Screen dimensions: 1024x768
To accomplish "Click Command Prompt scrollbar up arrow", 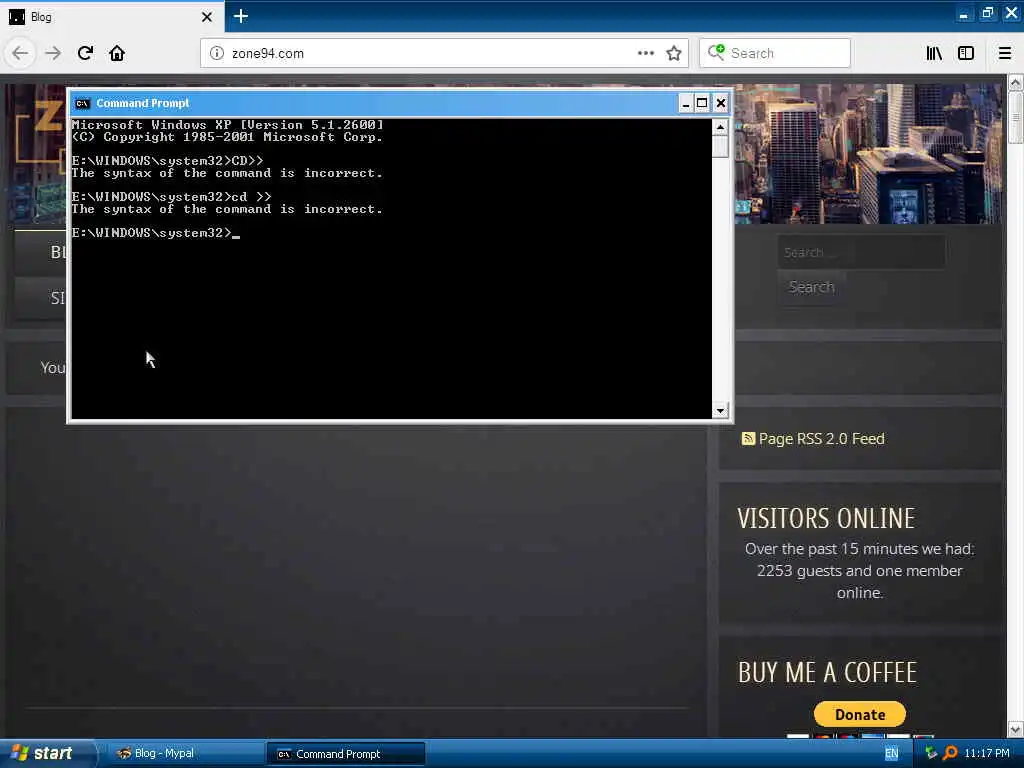I will pos(720,127).
